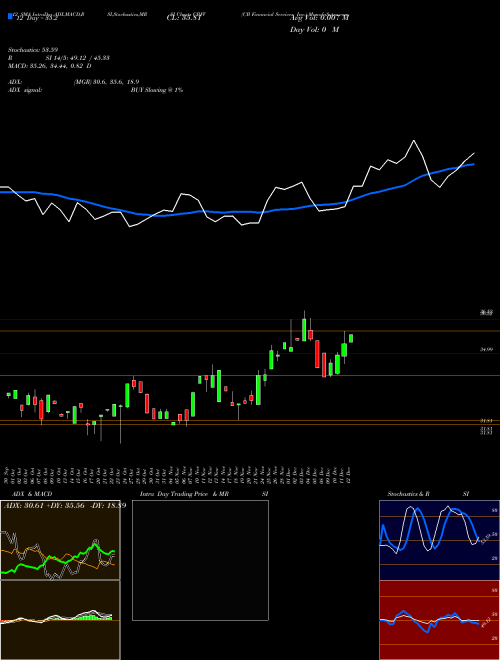The image size is (500, 660).
Task: Click the last green candlestick on the right
Action: pos(351,338)
